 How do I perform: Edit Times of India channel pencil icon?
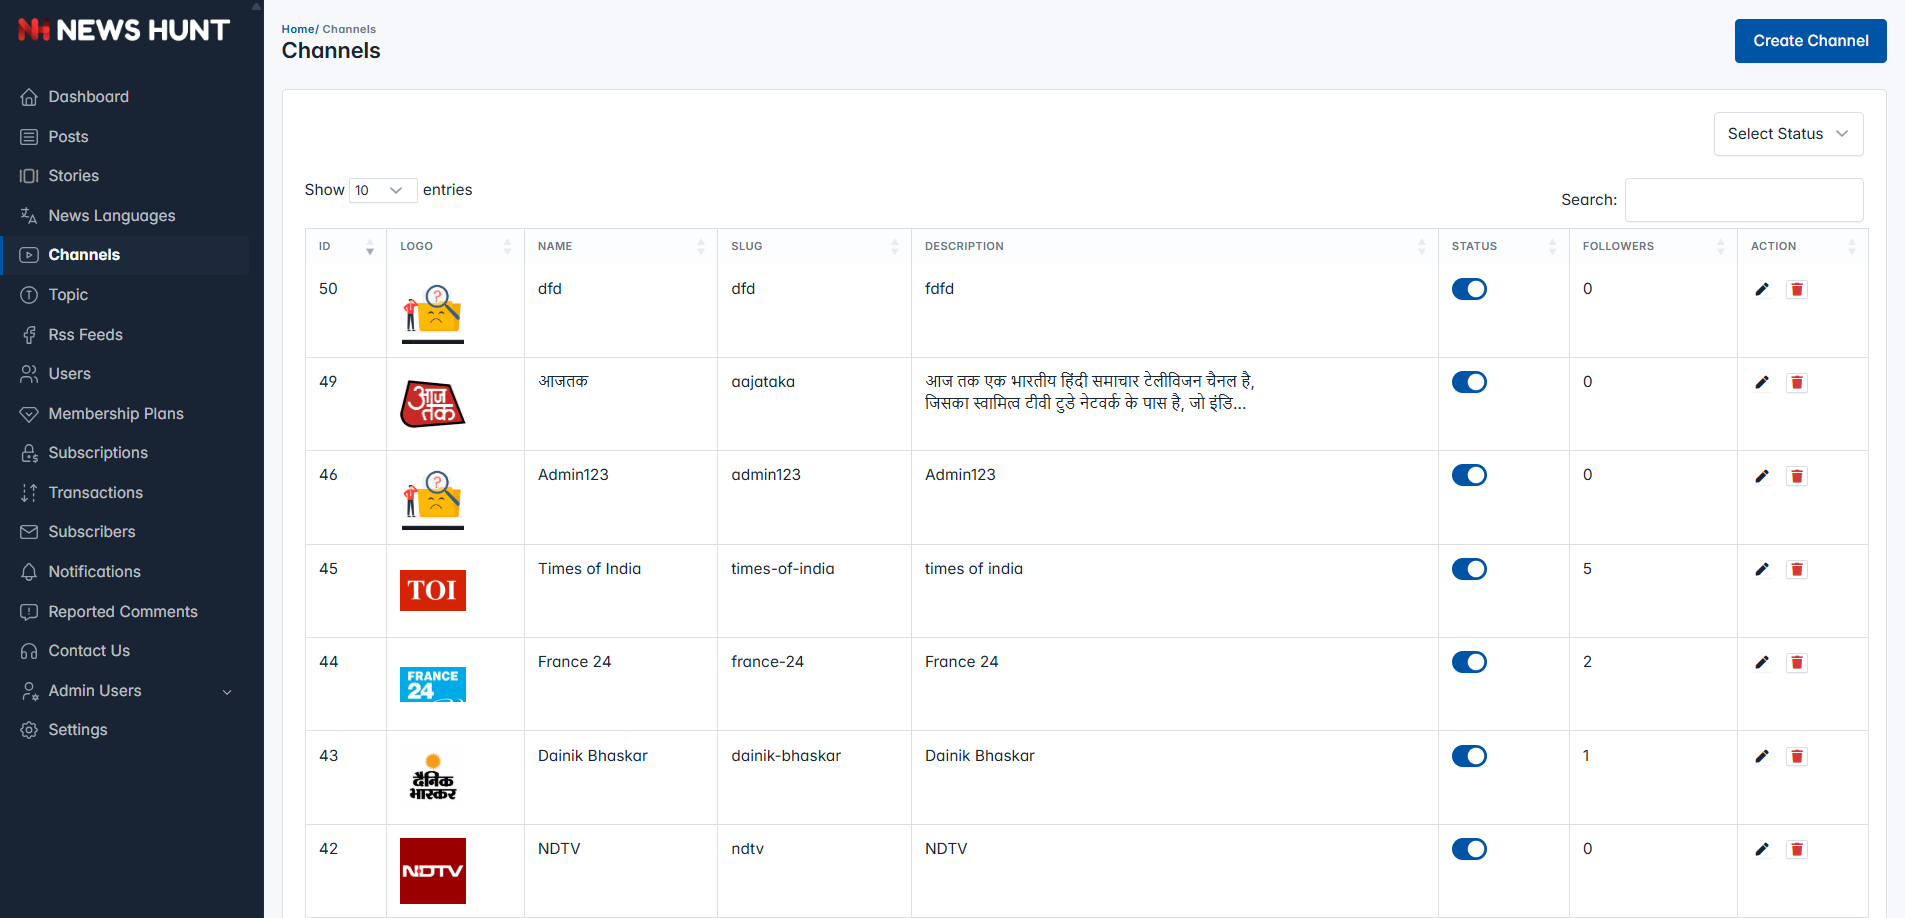pyautogui.click(x=1762, y=569)
